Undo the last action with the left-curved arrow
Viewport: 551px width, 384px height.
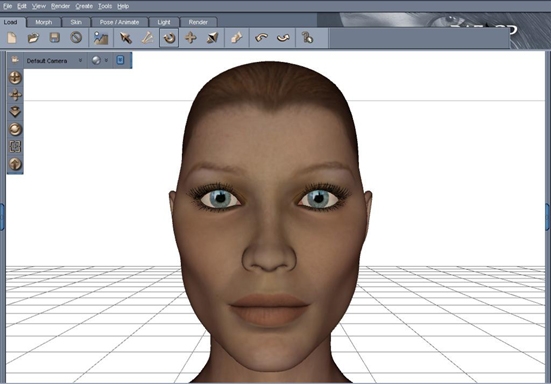point(261,38)
